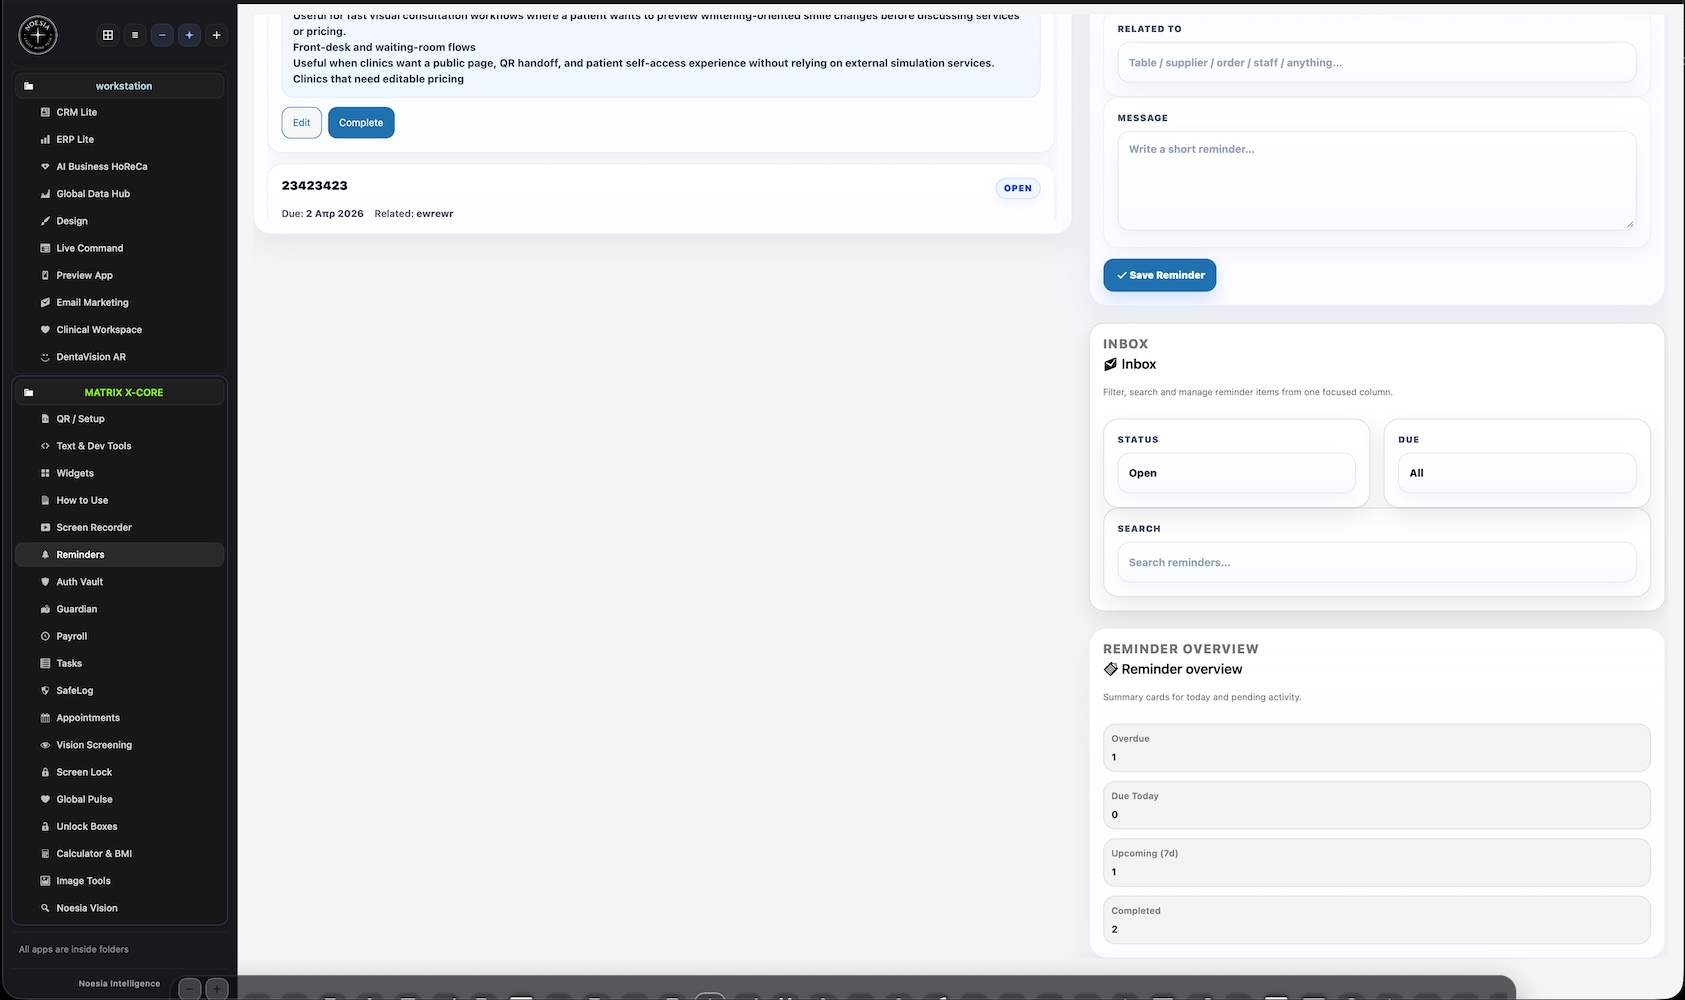This screenshot has height=1000, width=1685.
Task: Mark reminder as Complete
Action: [361, 123]
